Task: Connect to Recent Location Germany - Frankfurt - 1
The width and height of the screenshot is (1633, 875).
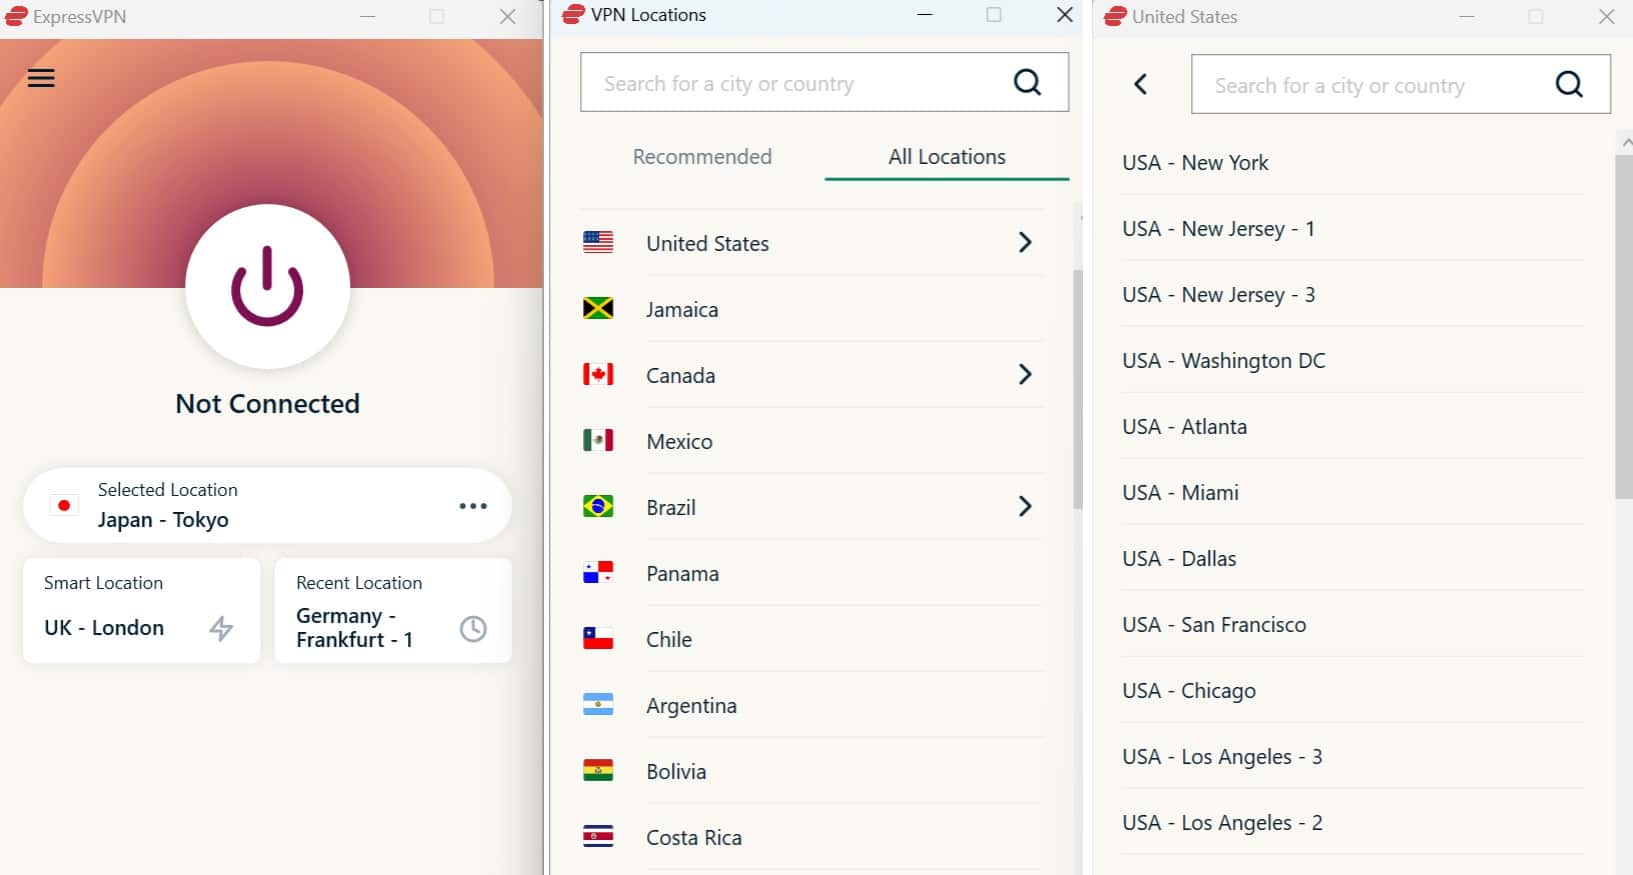Action: 393,610
